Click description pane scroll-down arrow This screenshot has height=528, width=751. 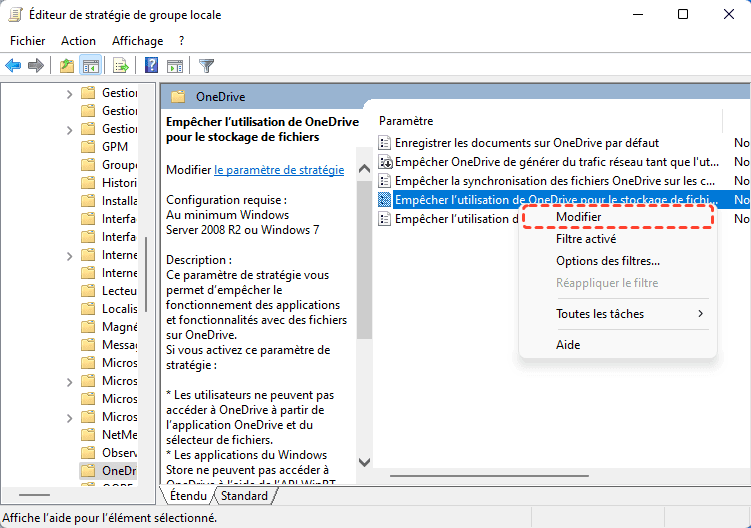click(x=364, y=462)
